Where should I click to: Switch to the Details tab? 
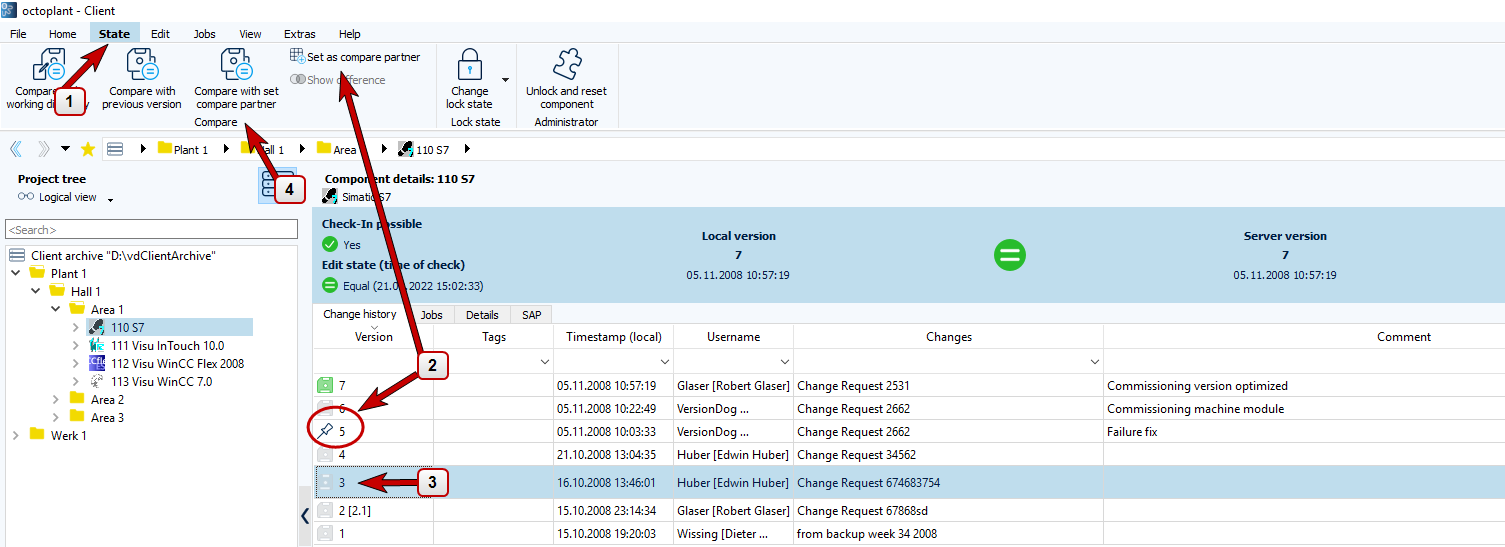point(481,315)
